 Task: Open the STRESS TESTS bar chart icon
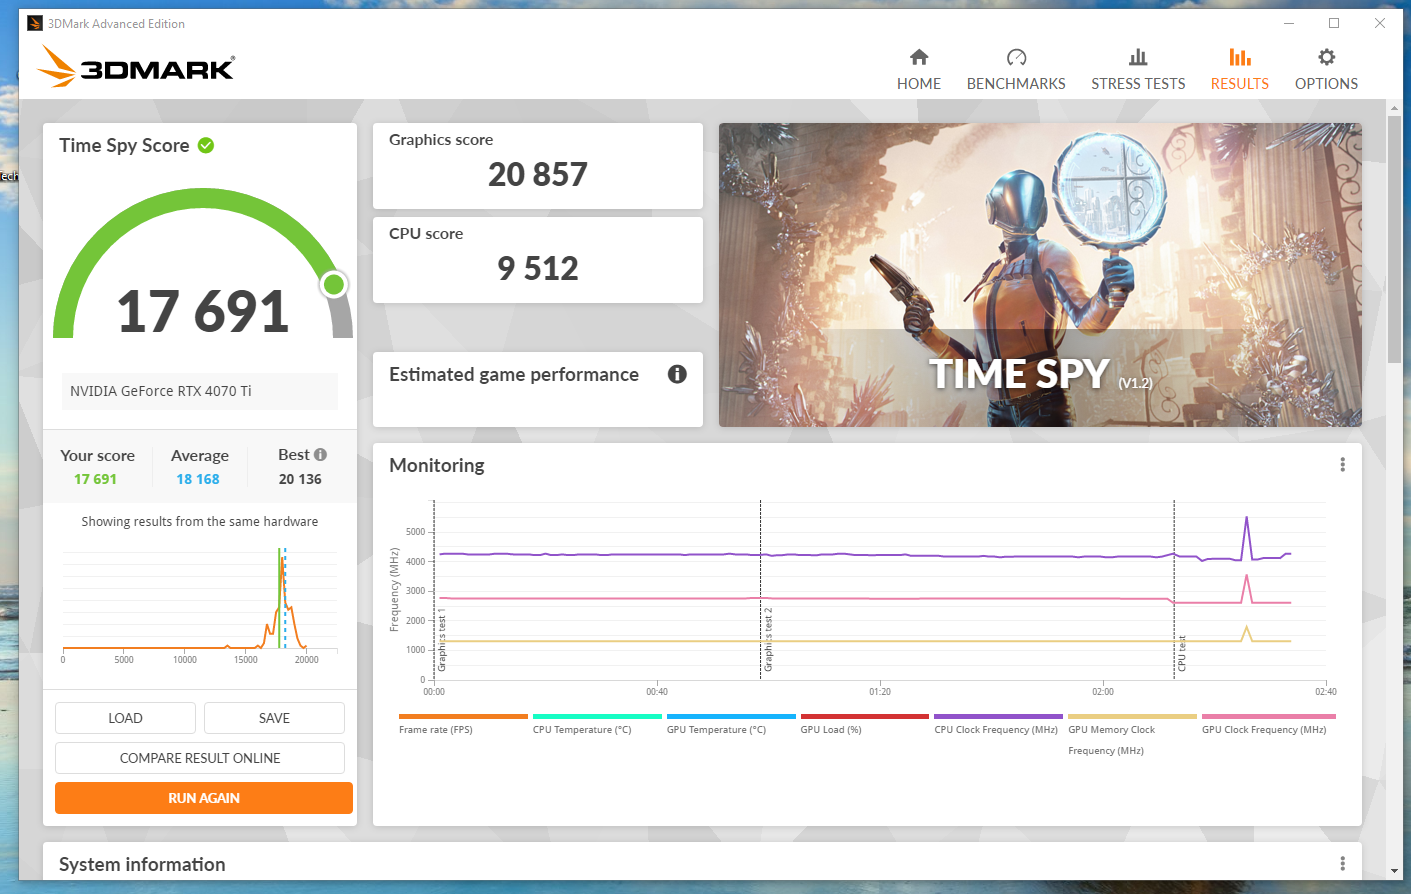point(1138,57)
